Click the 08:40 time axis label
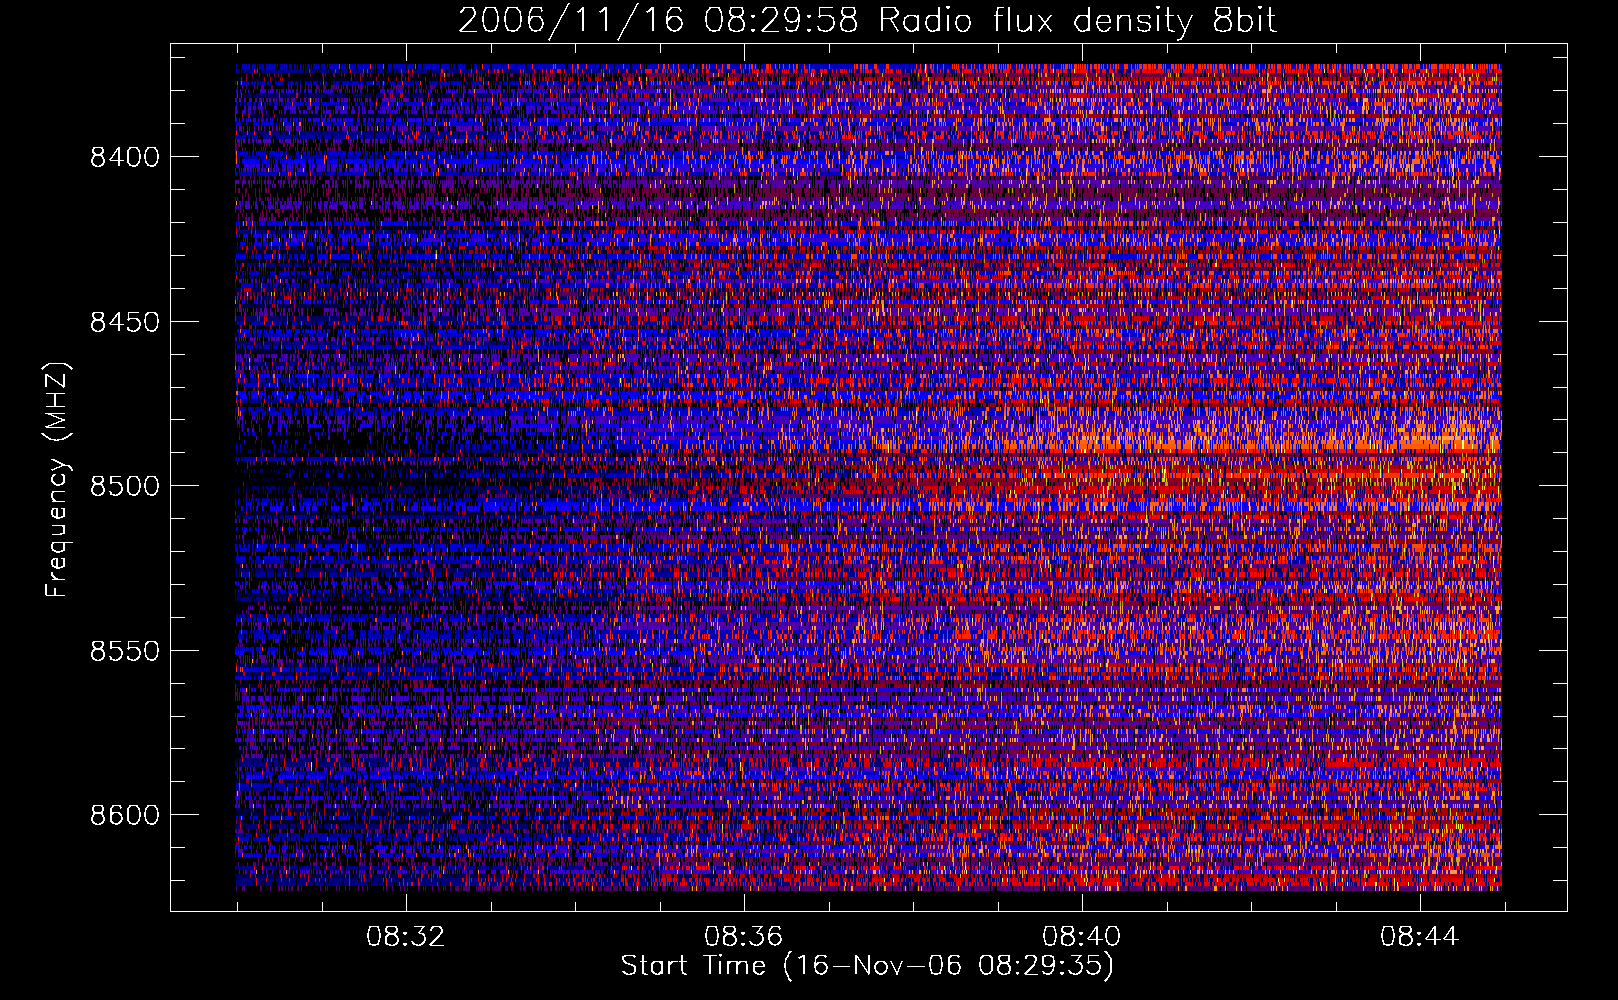This screenshot has width=1618, height=1000. point(1081,937)
